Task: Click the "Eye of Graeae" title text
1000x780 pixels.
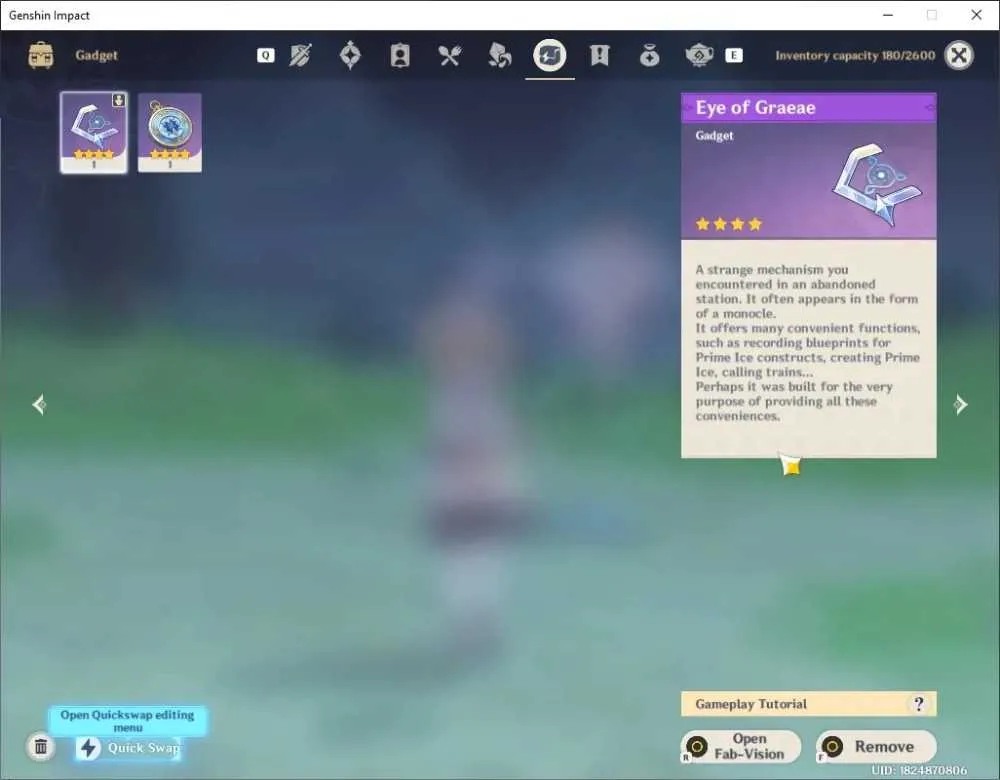Action: pyautogui.click(x=755, y=108)
